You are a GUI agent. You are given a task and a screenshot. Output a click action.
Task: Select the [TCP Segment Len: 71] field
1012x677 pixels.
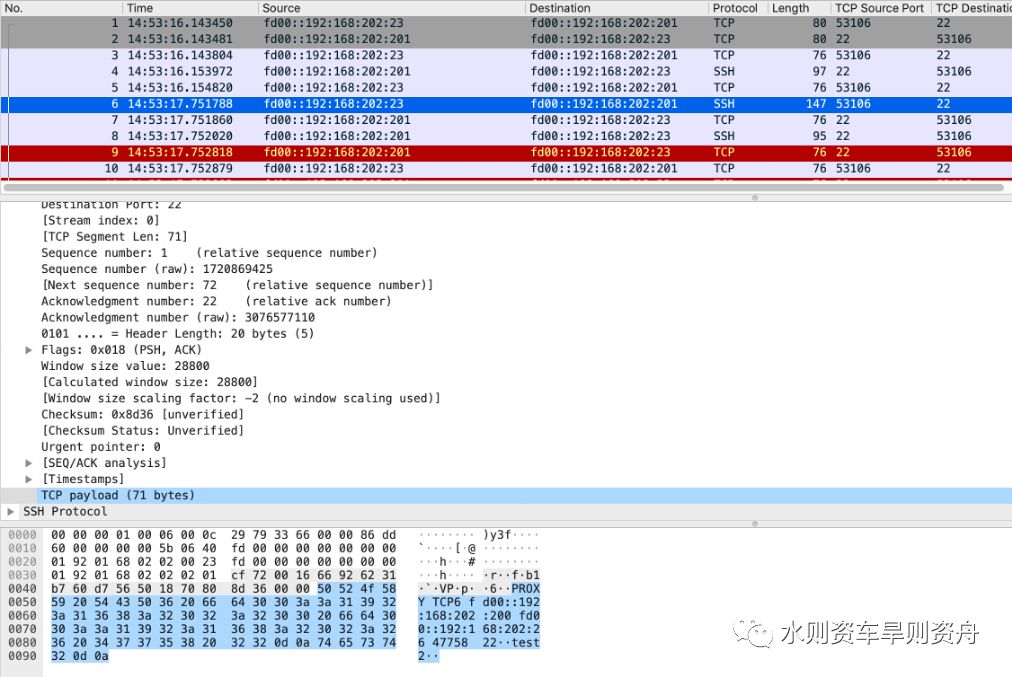coord(114,237)
